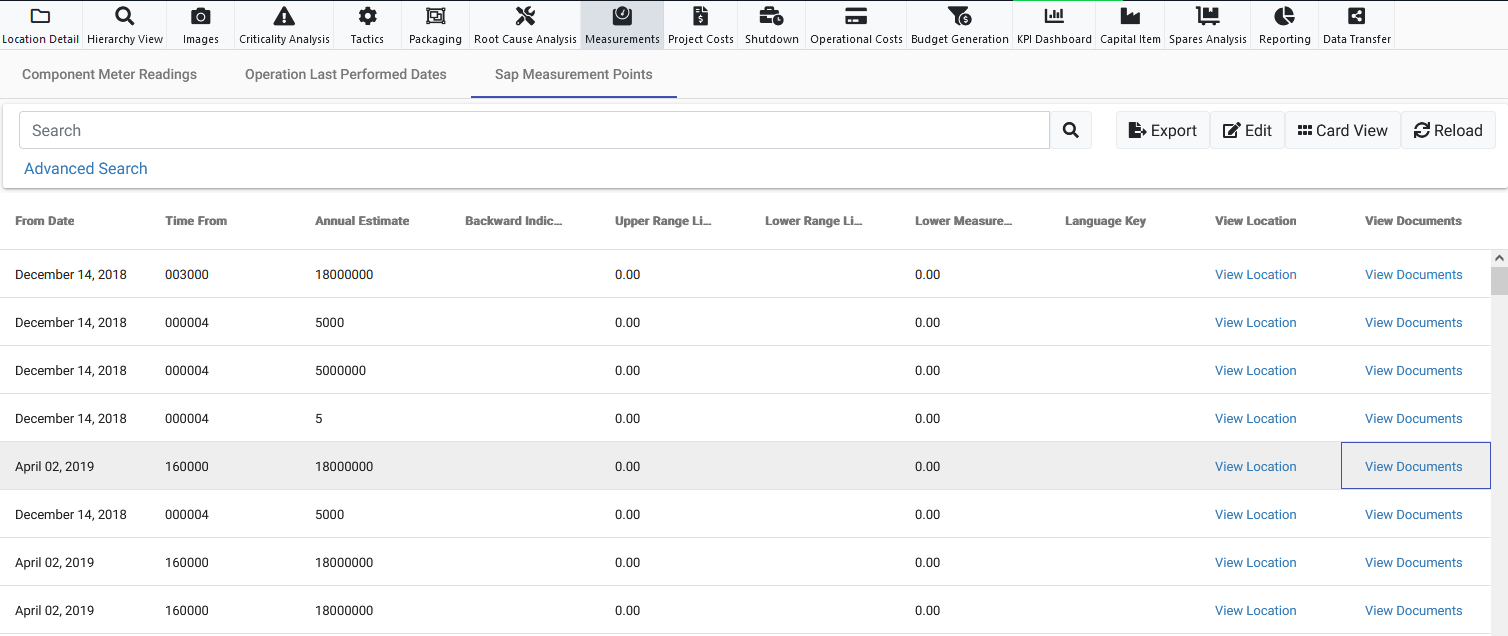
Task: Click Backward Indic... column header
Action: pos(514,221)
